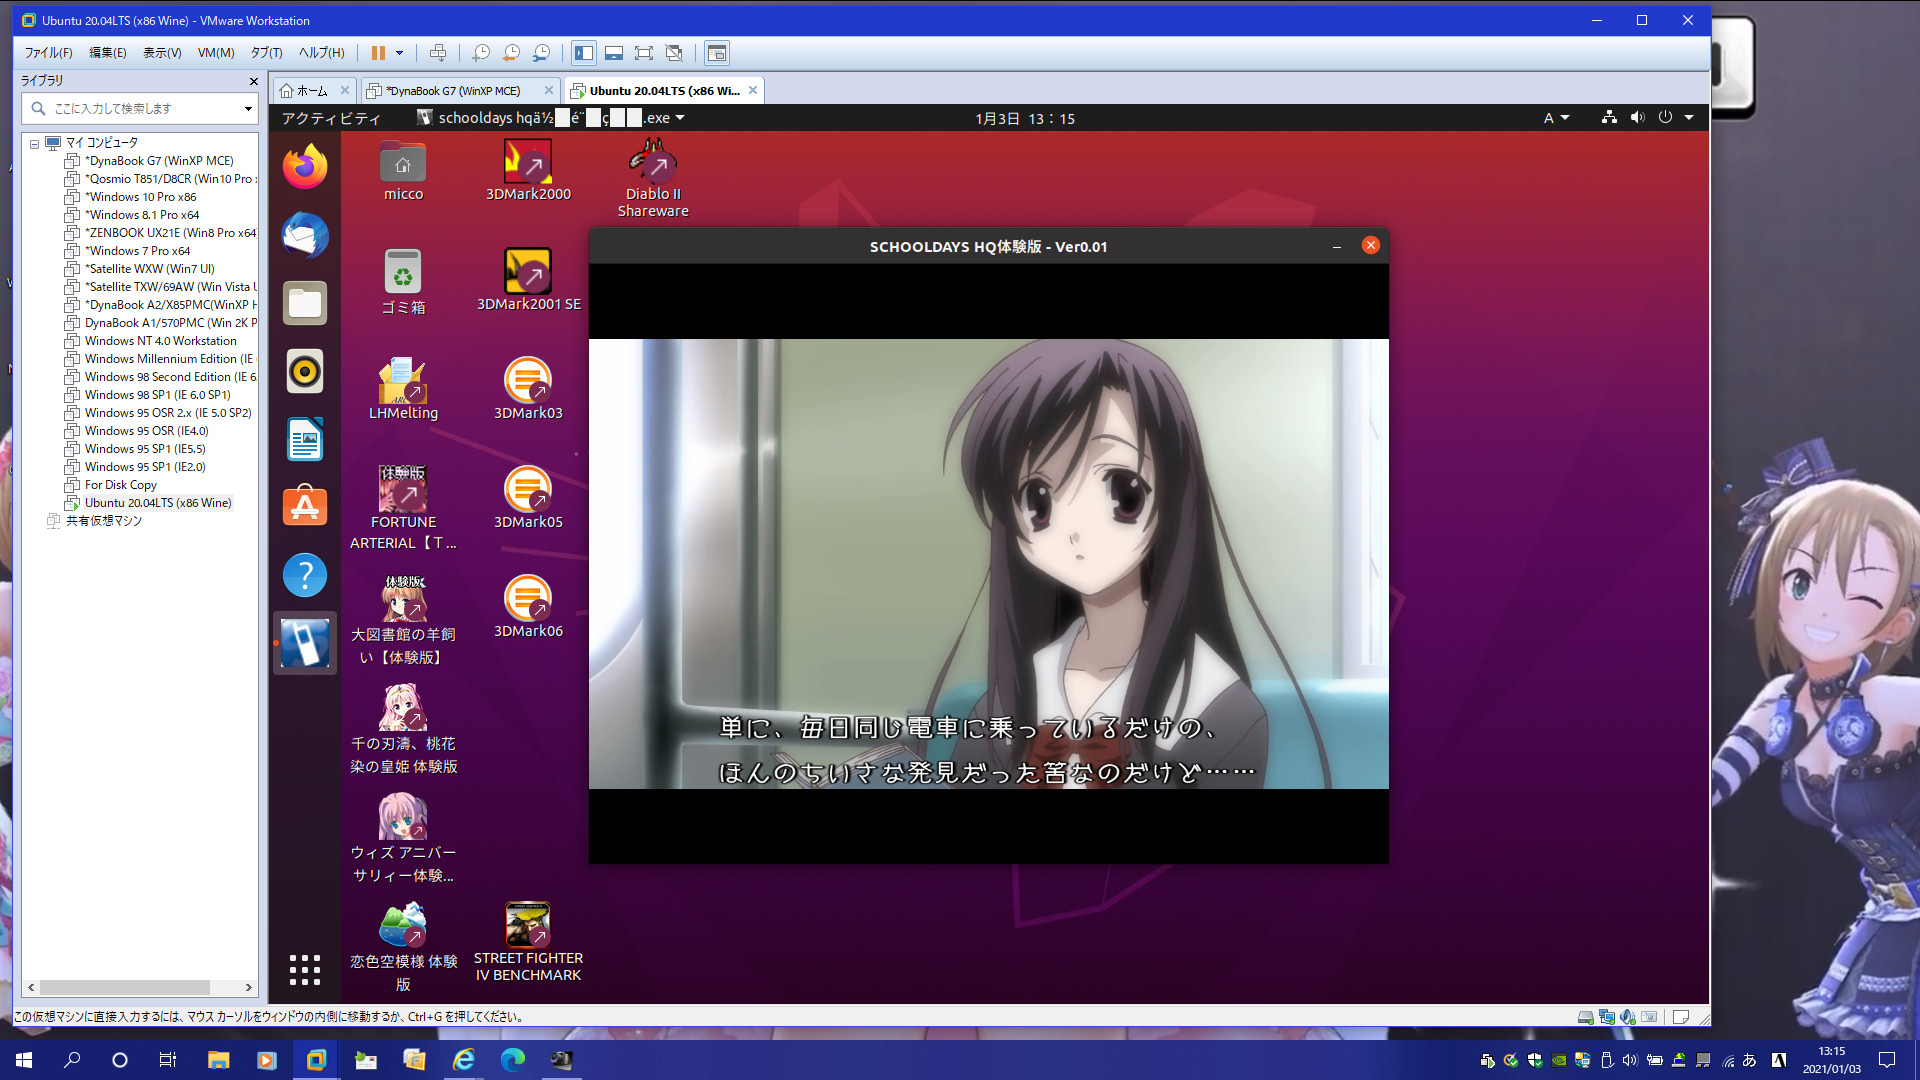Toggle Unity mode icon
Viewport: 1920px width, 1080px height.
[x=674, y=53]
